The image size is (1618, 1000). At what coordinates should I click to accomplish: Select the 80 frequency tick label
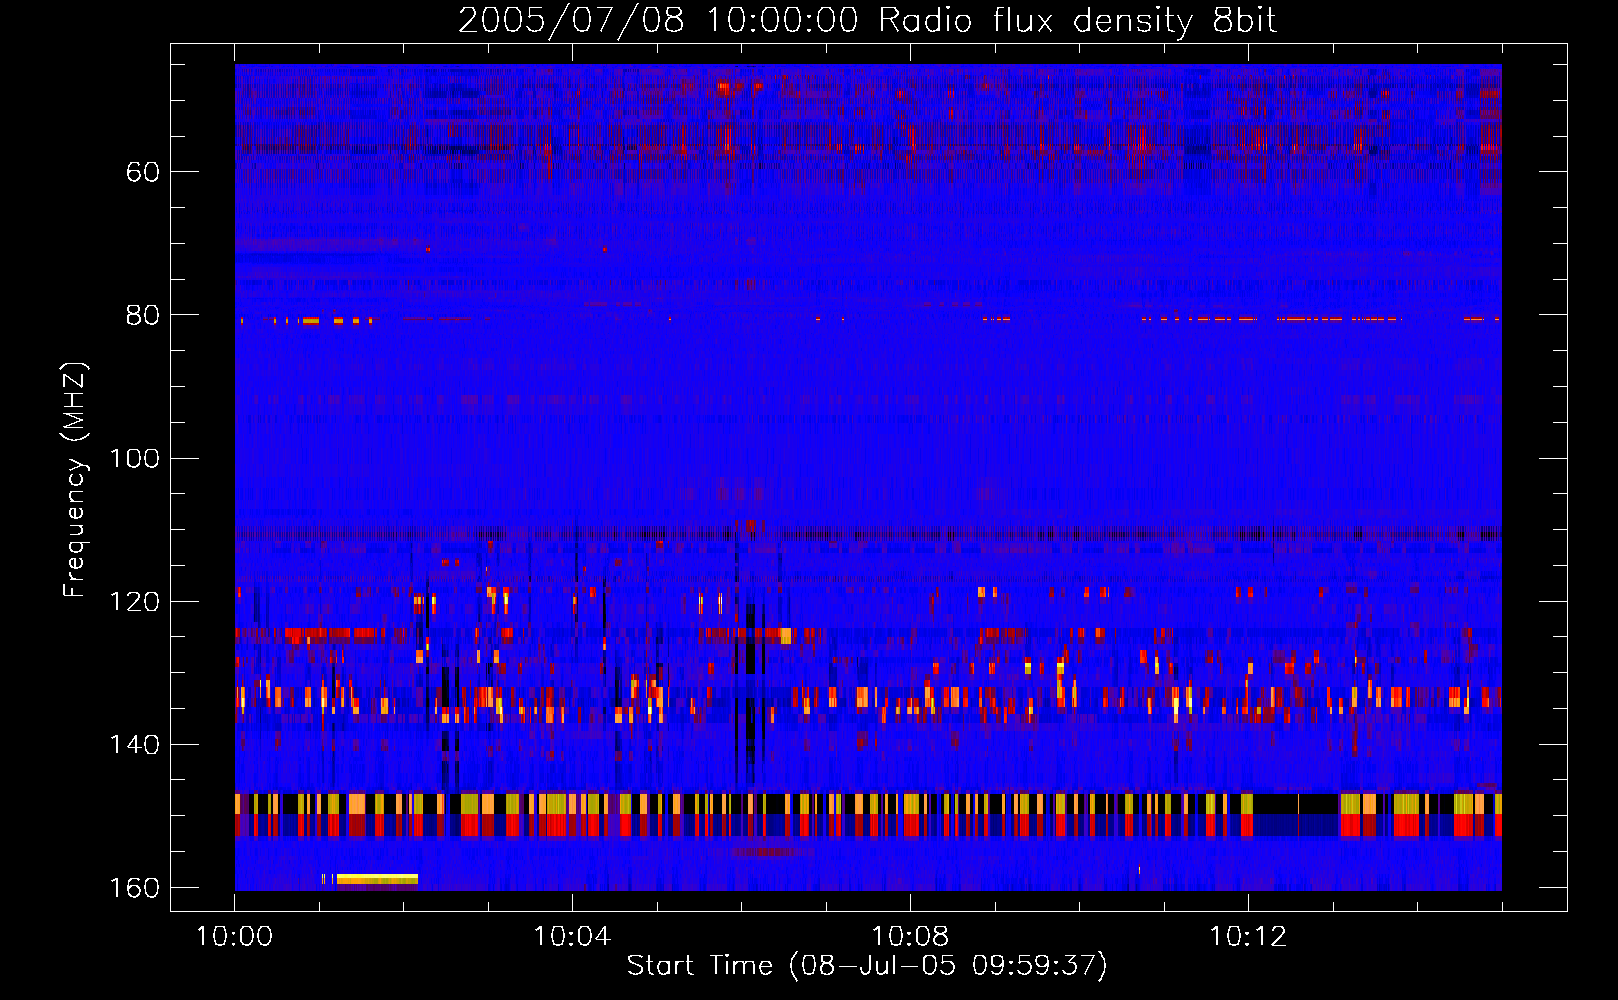pos(143,315)
